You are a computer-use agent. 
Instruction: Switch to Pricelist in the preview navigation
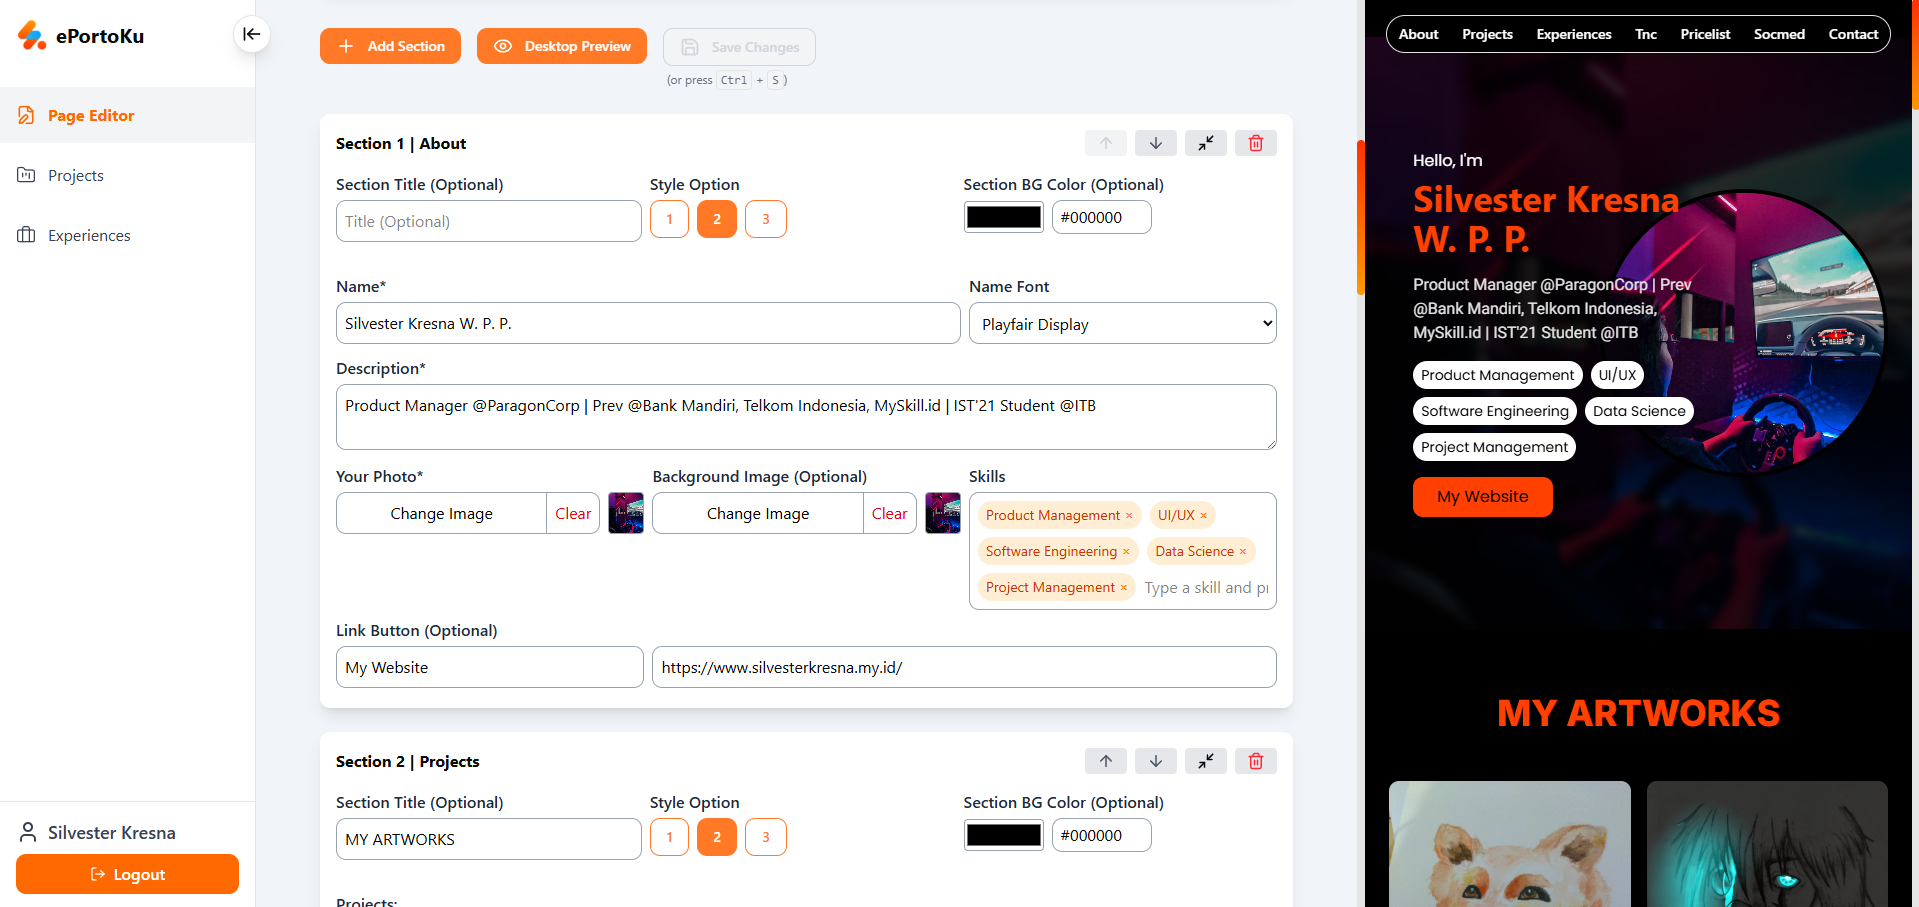pos(1705,33)
